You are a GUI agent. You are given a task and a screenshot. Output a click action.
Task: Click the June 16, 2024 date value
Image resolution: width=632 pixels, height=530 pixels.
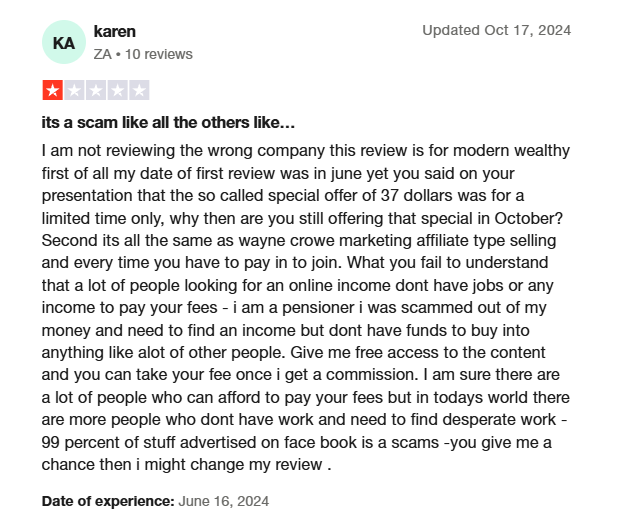224,501
